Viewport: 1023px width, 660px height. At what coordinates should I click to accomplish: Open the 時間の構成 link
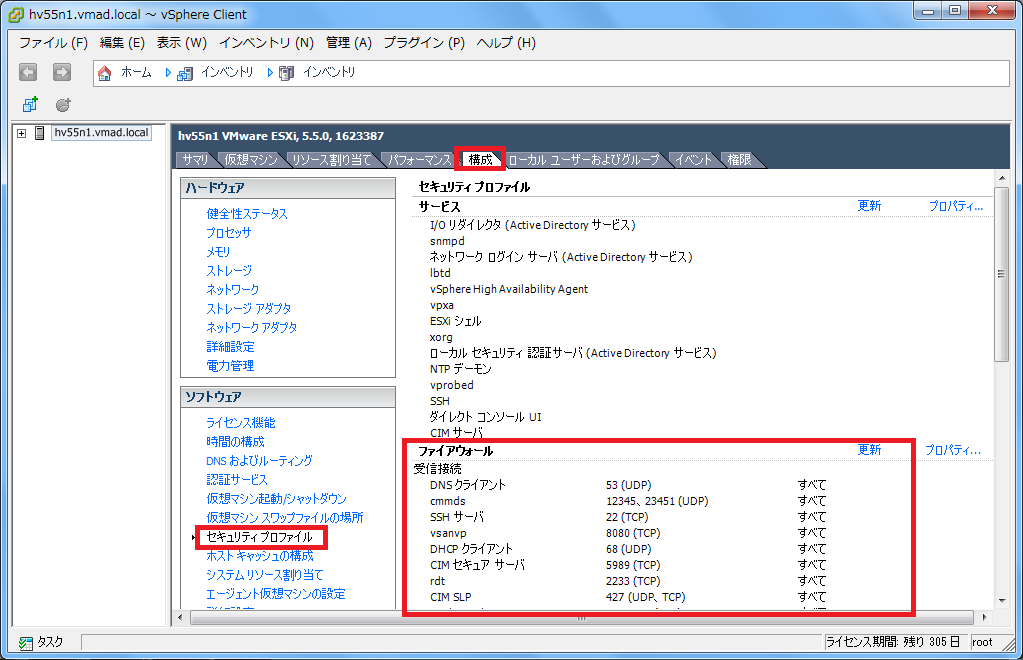pos(236,442)
